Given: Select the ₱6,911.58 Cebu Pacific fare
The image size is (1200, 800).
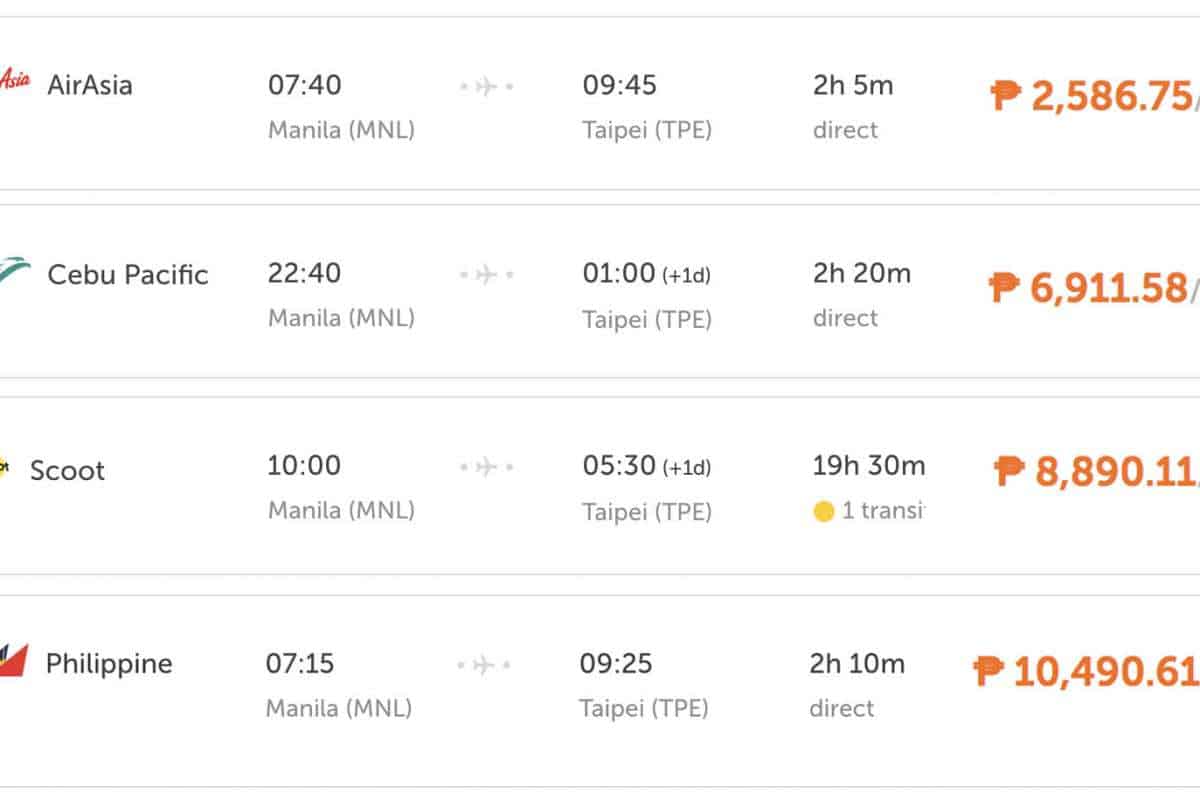Looking at the screenshot, I should point(1092,288).
